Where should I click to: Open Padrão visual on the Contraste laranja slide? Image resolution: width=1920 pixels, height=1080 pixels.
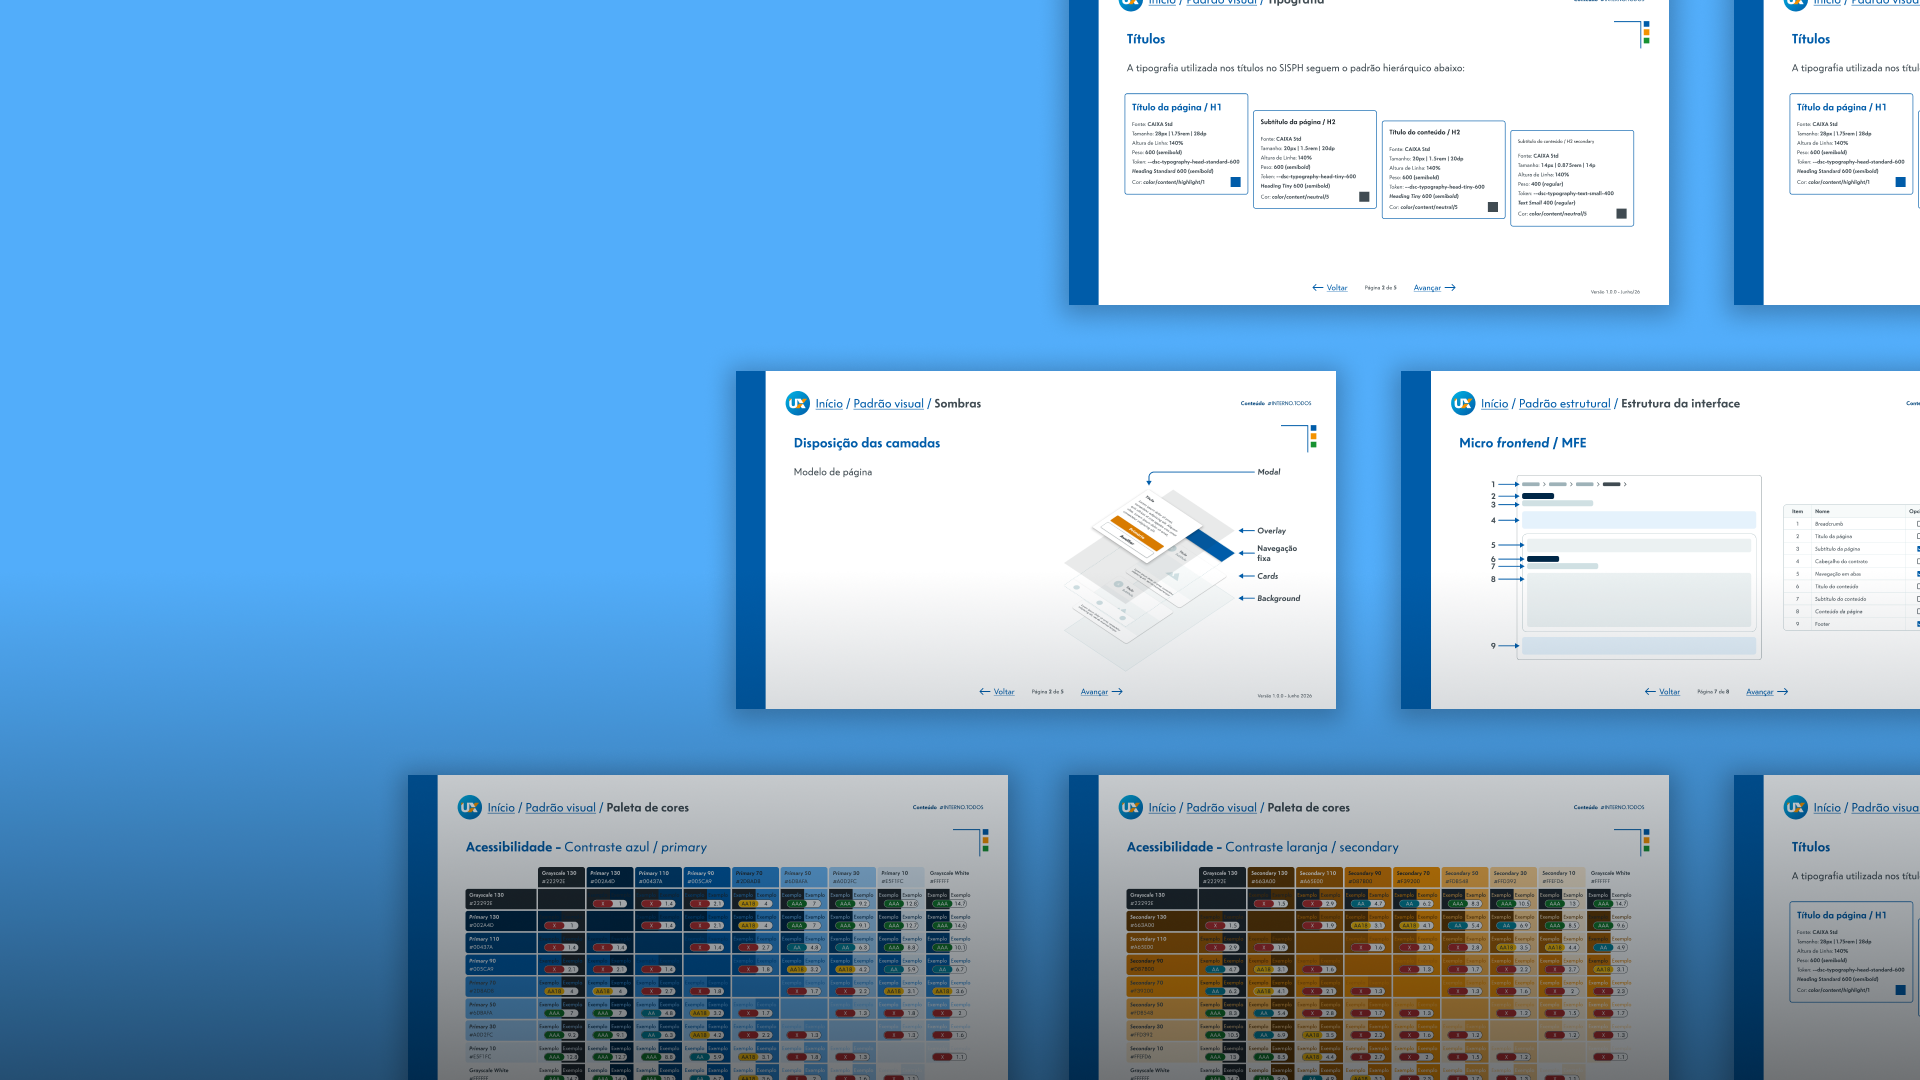1221,808
